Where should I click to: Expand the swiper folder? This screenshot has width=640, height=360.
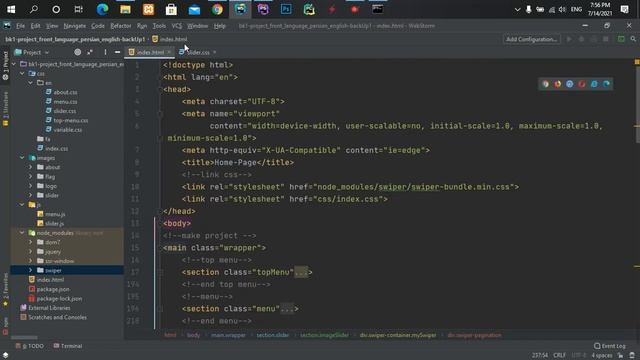31,270
